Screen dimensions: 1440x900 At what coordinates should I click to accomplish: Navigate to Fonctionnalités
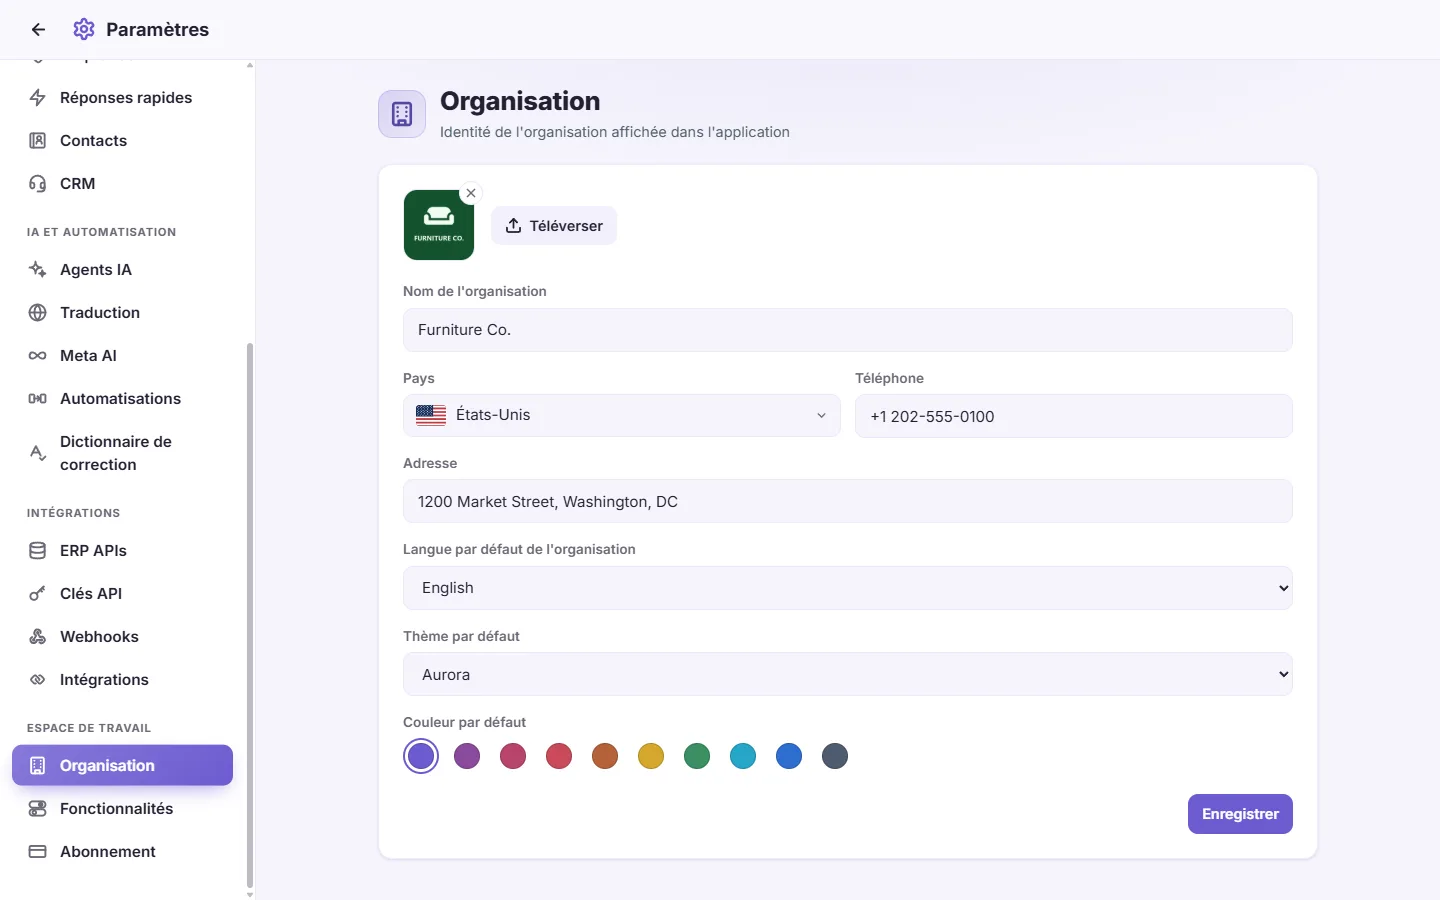click(122, 809)
